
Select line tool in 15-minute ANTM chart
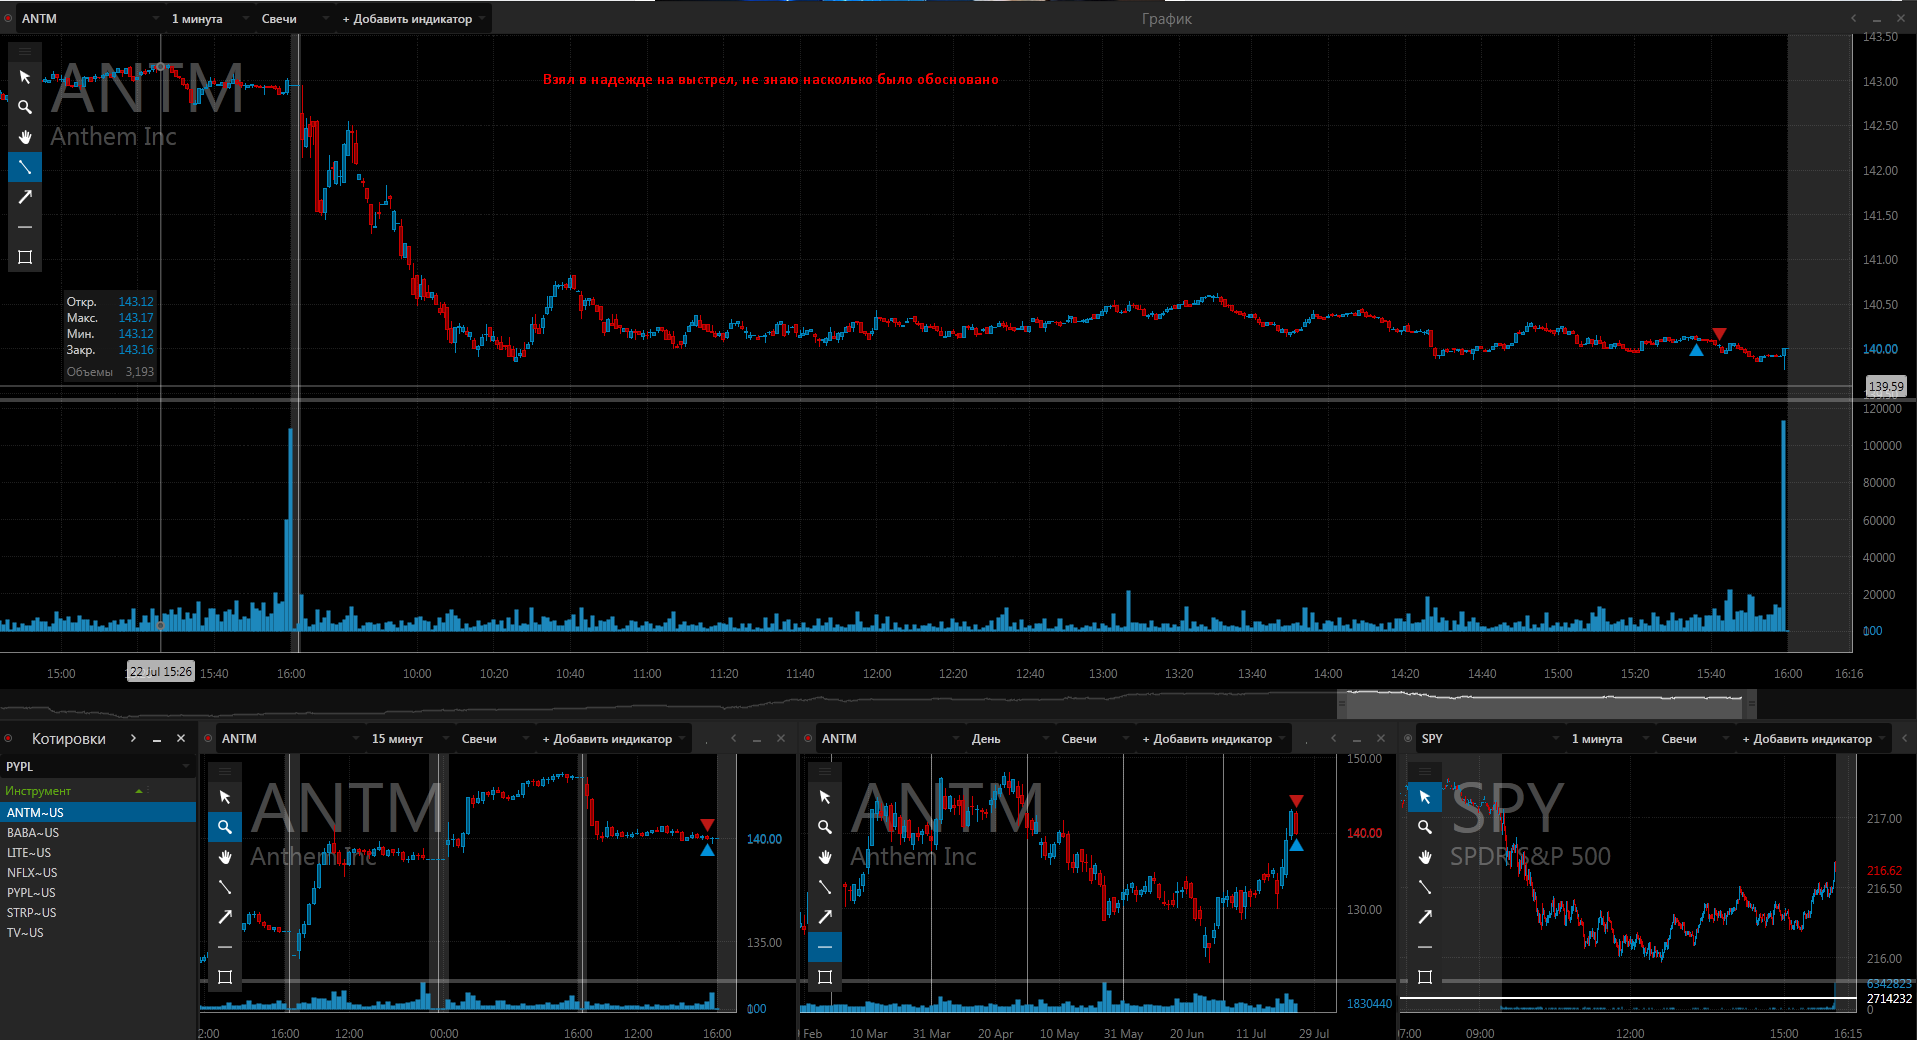[x=225, y=887]
